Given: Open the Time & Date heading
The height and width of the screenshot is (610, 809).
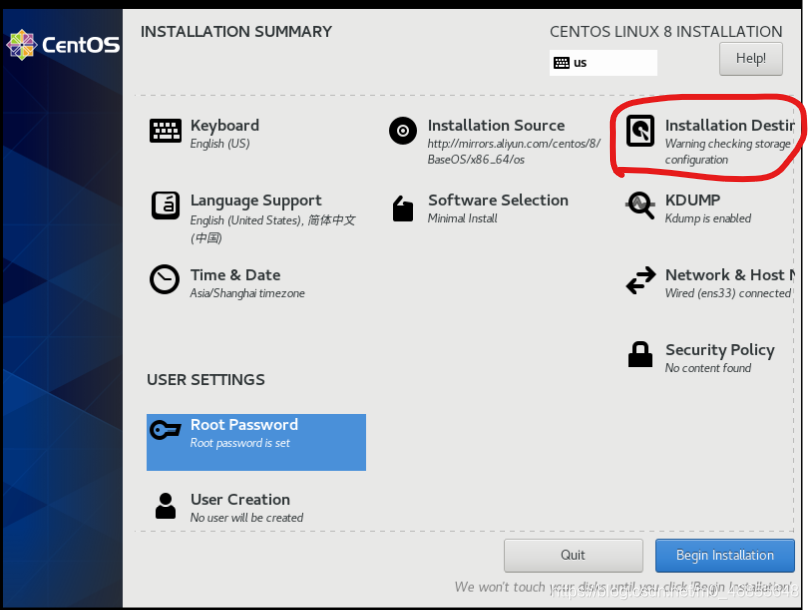Looking at the screenshot, I should click(x=235, y=275).
